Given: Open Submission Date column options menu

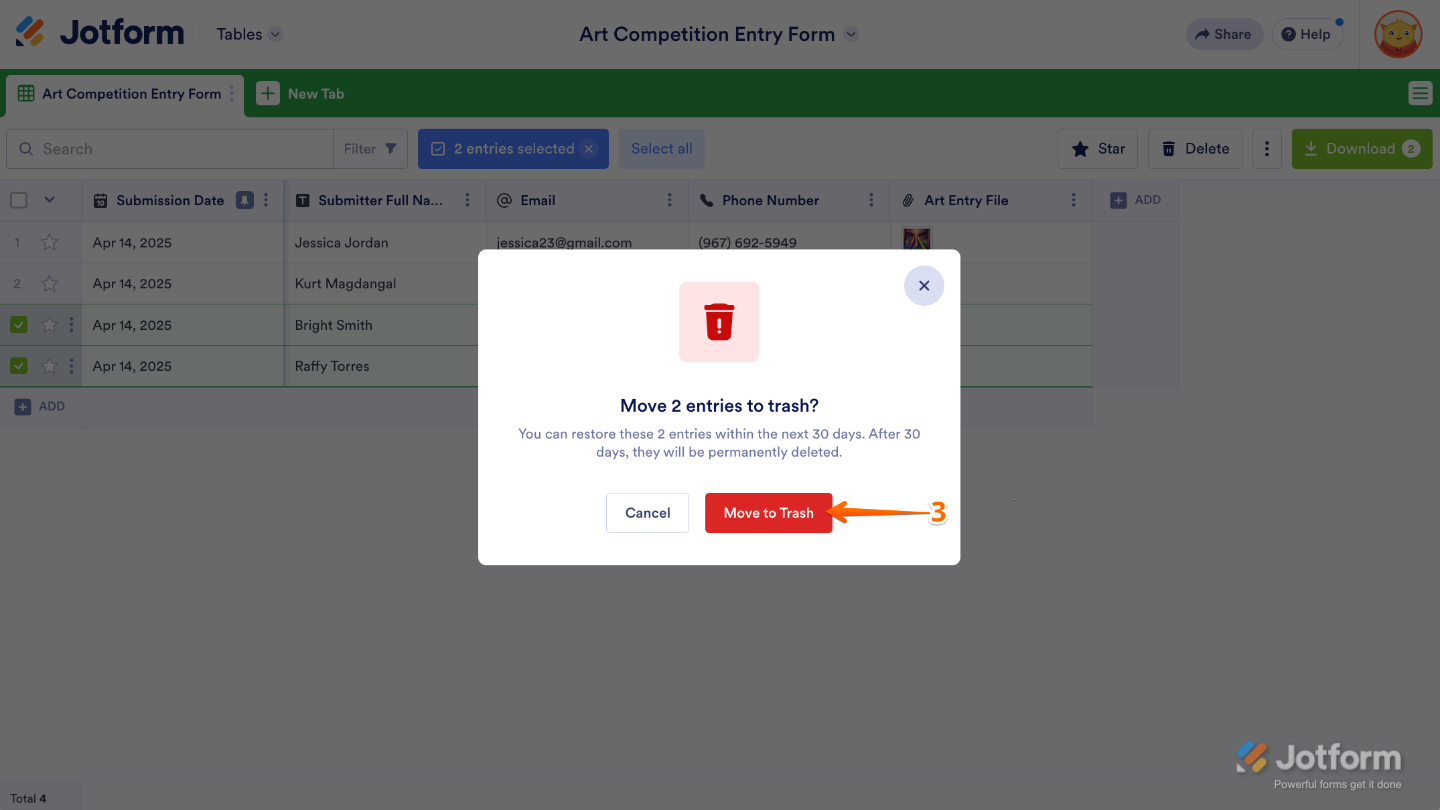Looking at the screenshot, I should (x=266, y=200).
